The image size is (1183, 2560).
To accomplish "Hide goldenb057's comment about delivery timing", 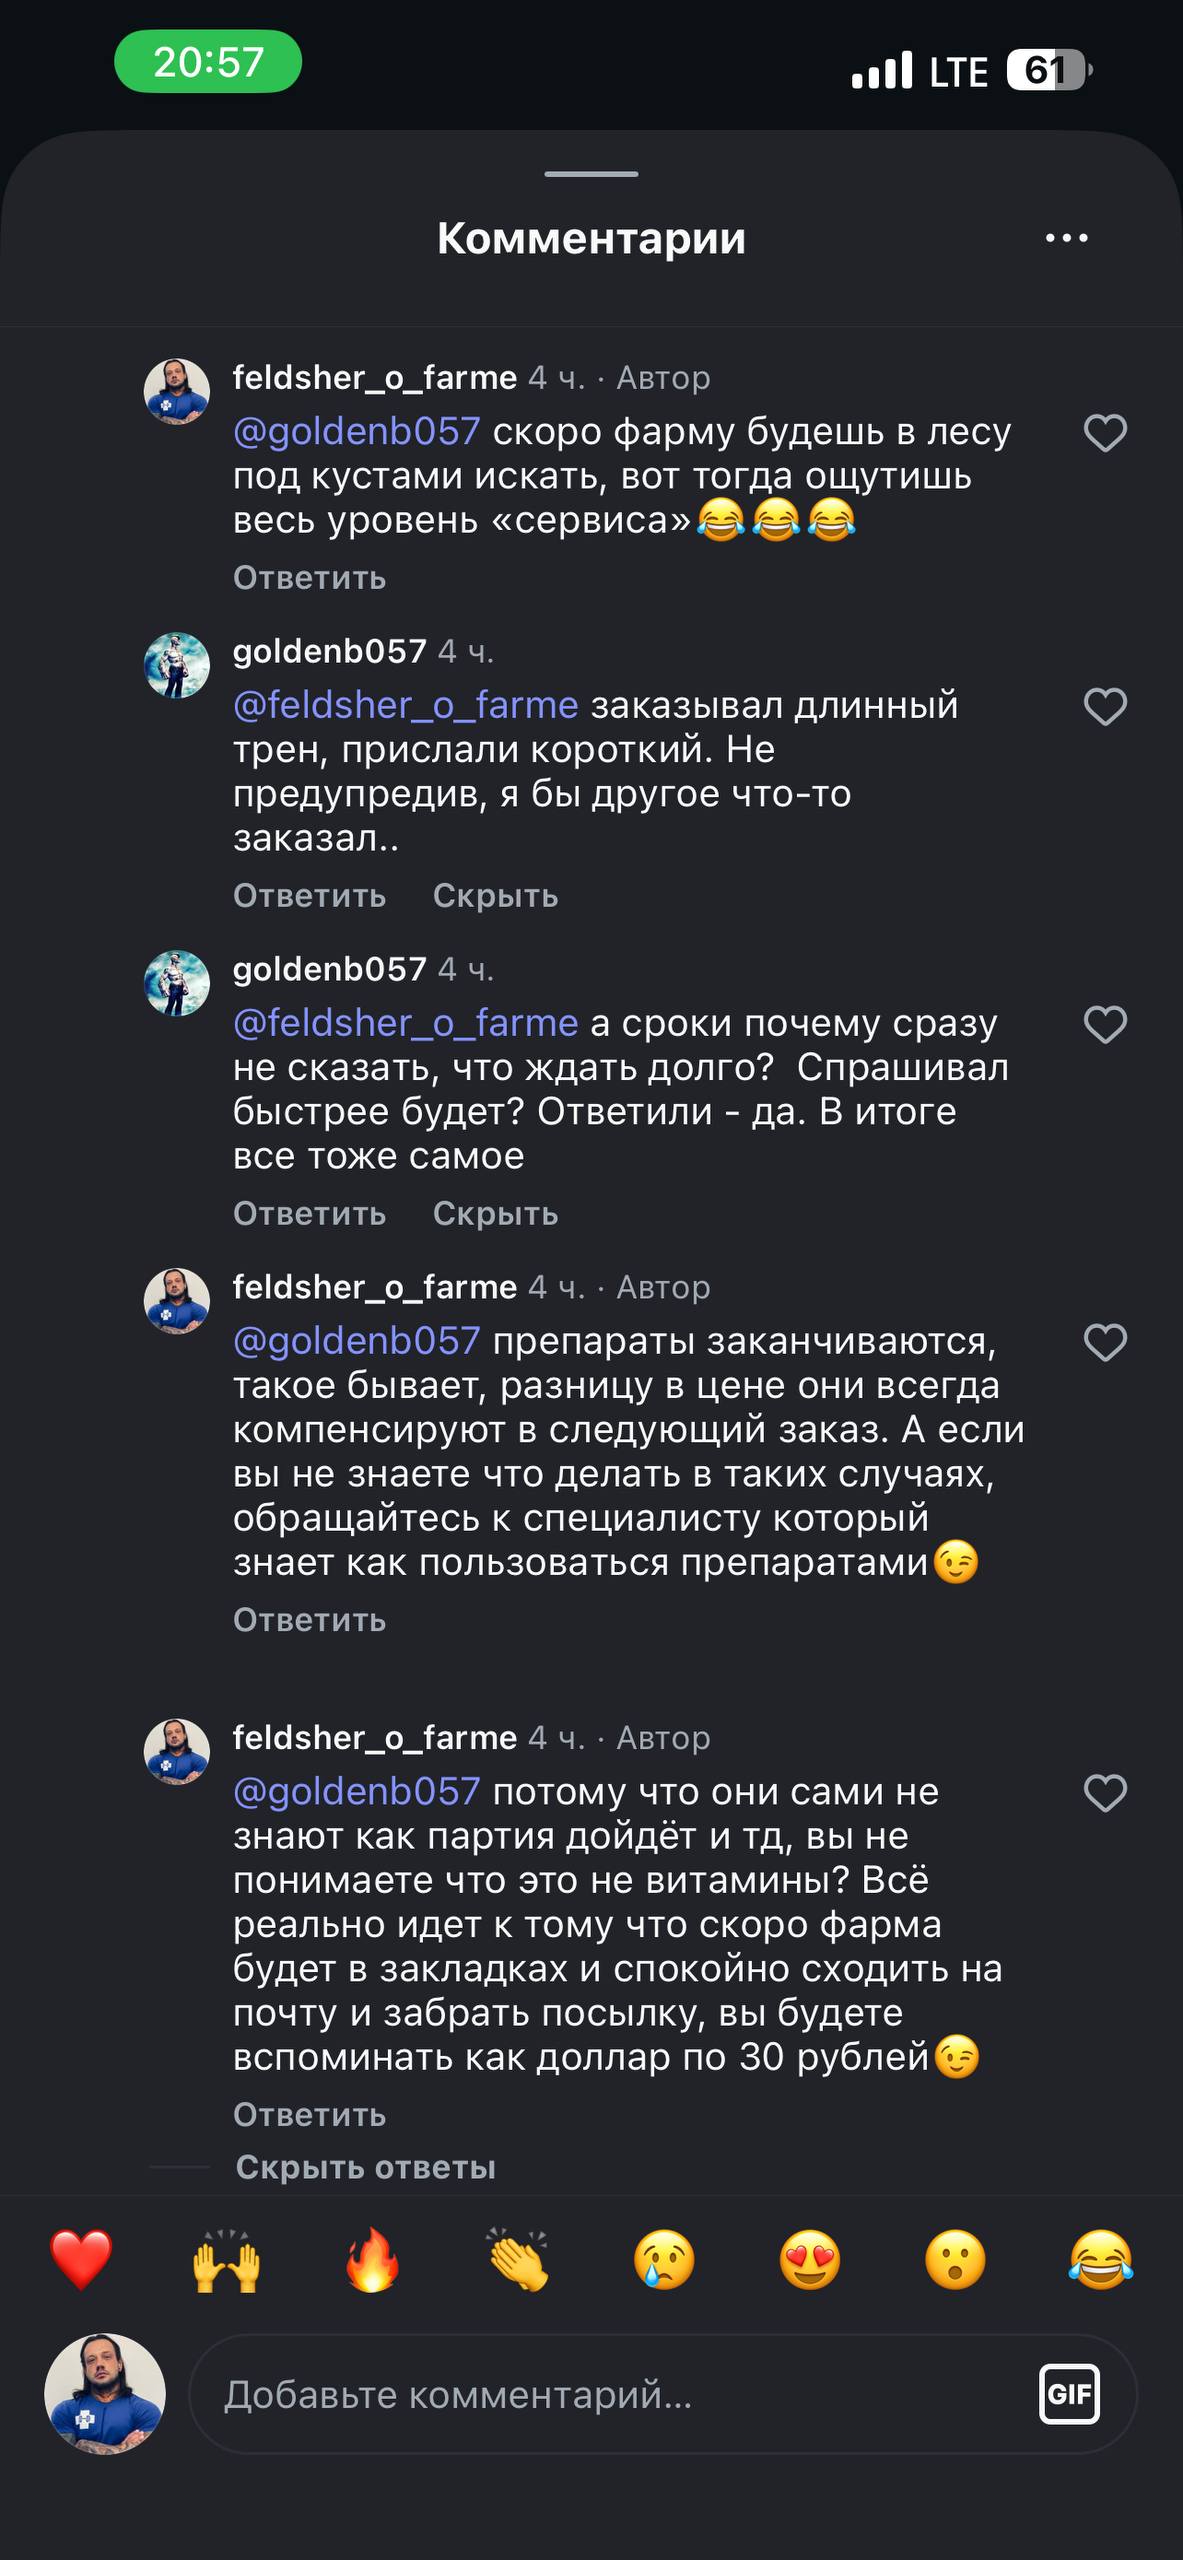I will click(x=495, y=1213).
